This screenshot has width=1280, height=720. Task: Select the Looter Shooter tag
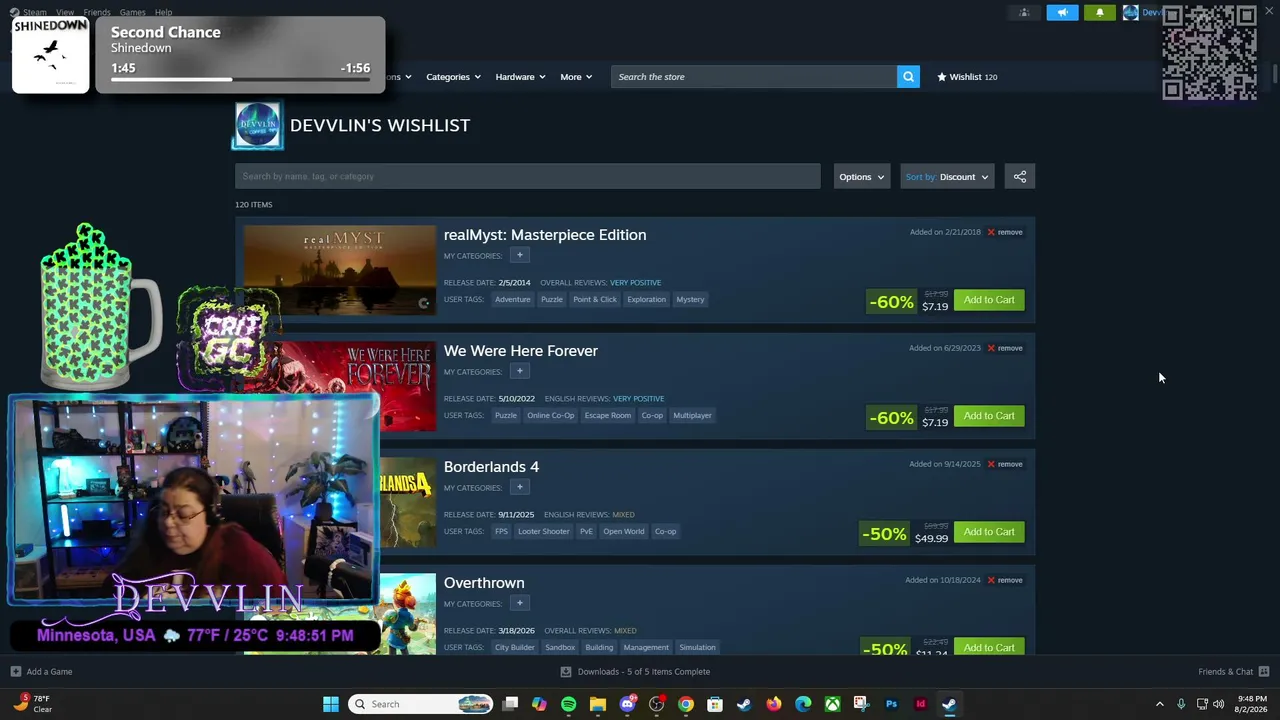click(543, 531)
